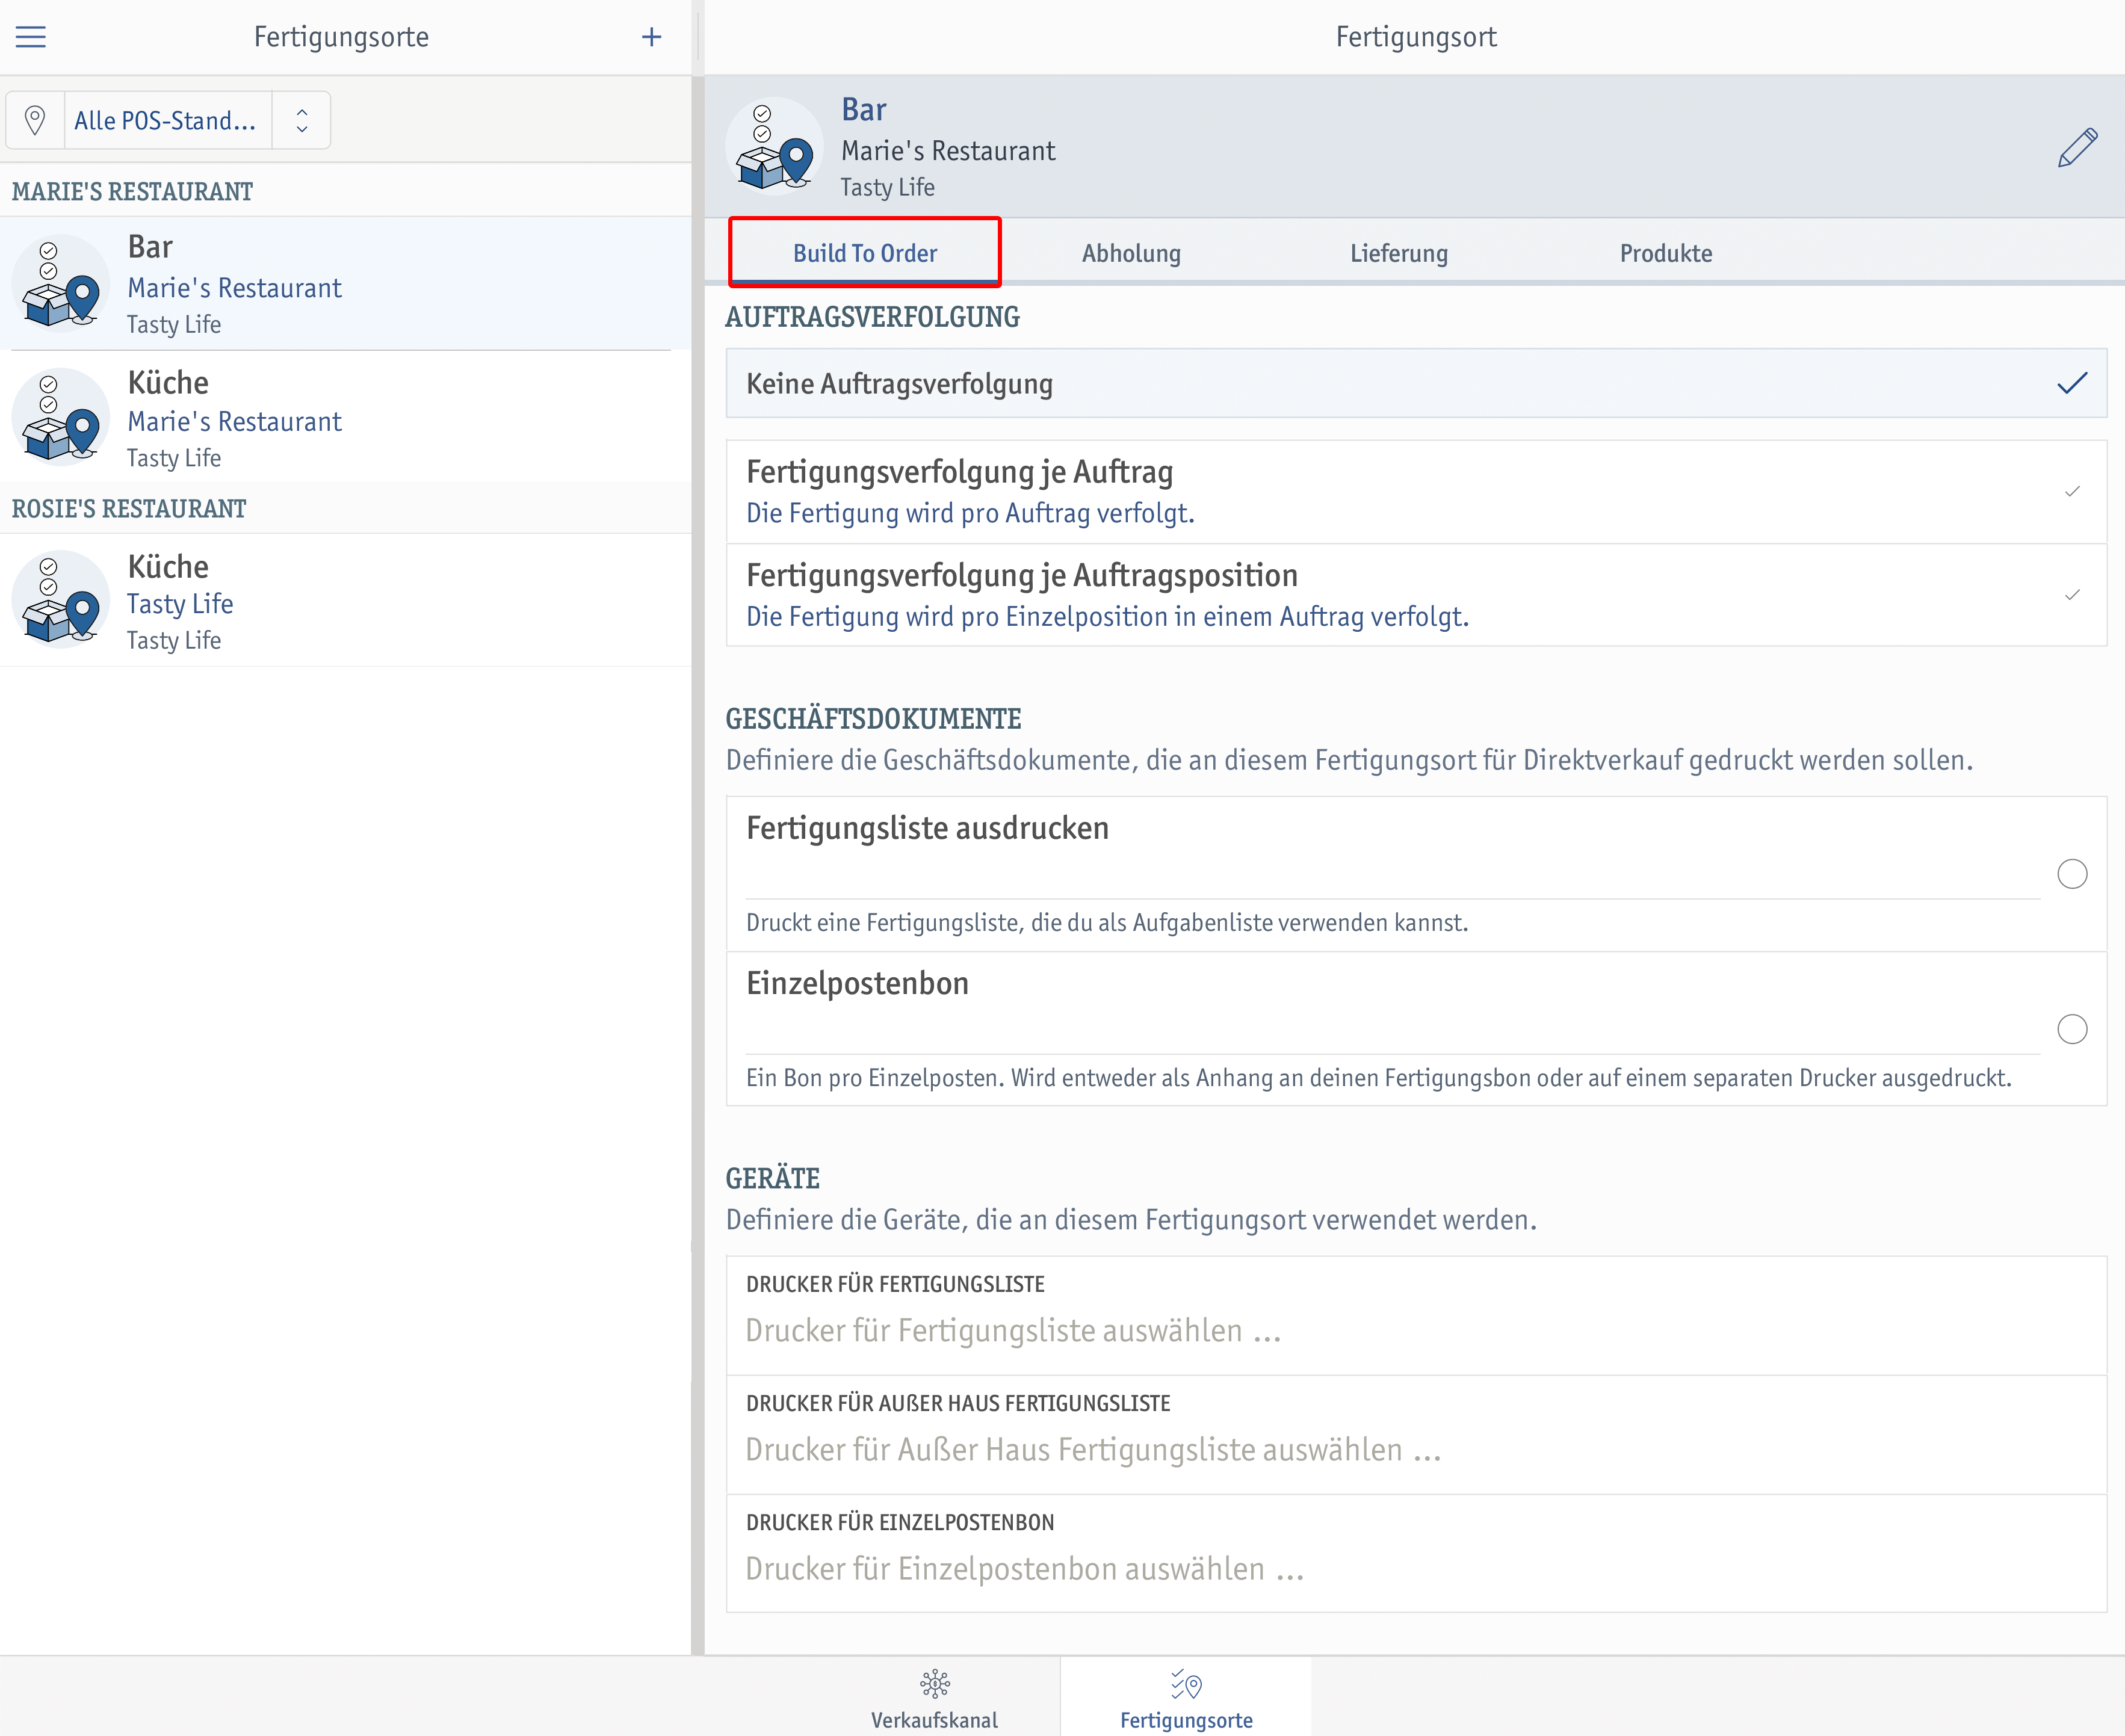This screenshot has width=2125, height=1736.
Task: Select Küche of Marie's Restaurant
Action: (x=345, y=417)
